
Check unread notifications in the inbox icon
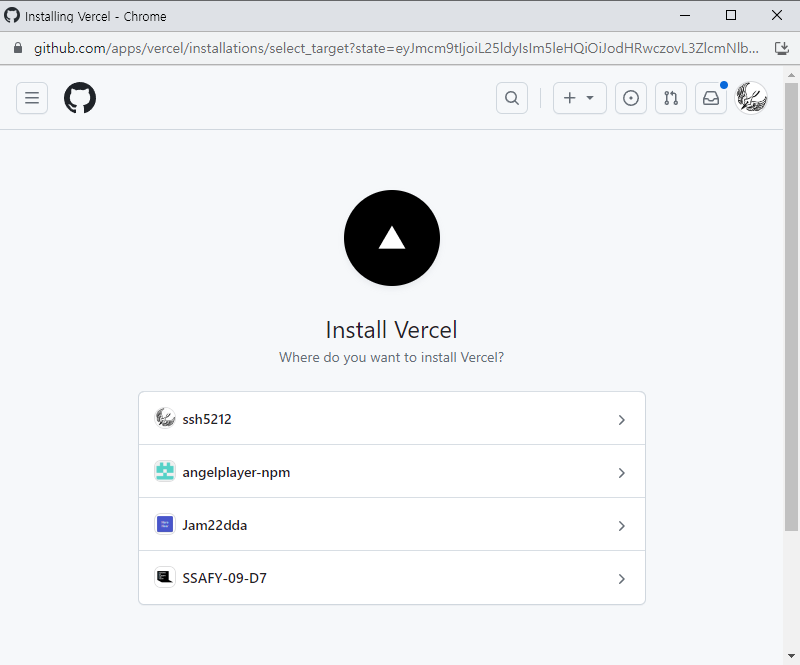[x=710, y=97]
